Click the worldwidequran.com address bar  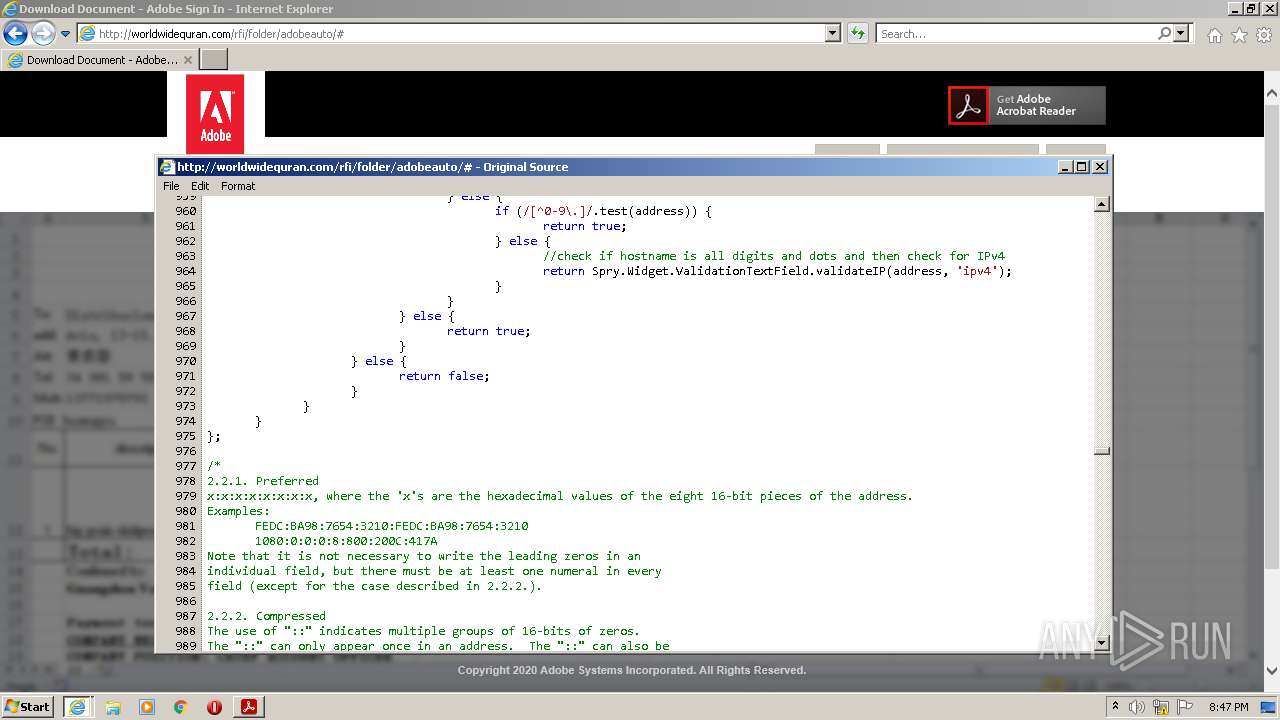click(x=452, y=33)
